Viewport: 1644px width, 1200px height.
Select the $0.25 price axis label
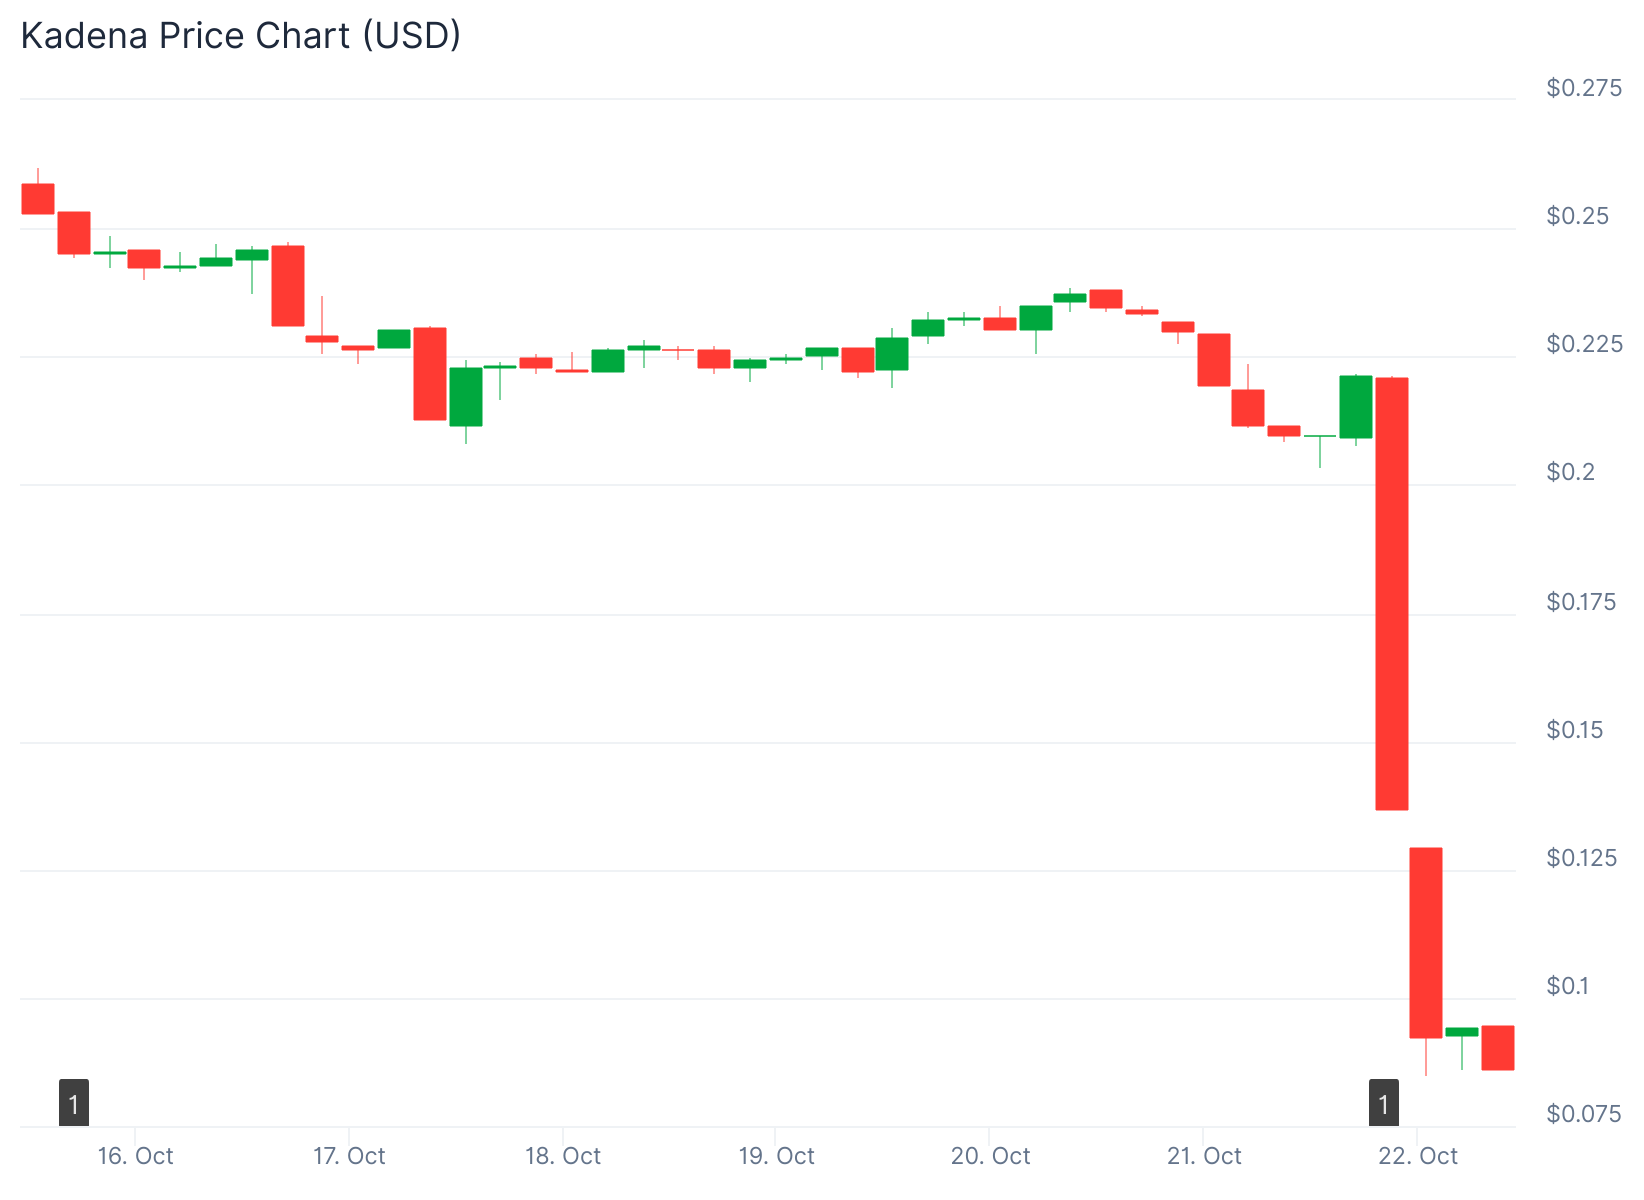[1578, 216]
